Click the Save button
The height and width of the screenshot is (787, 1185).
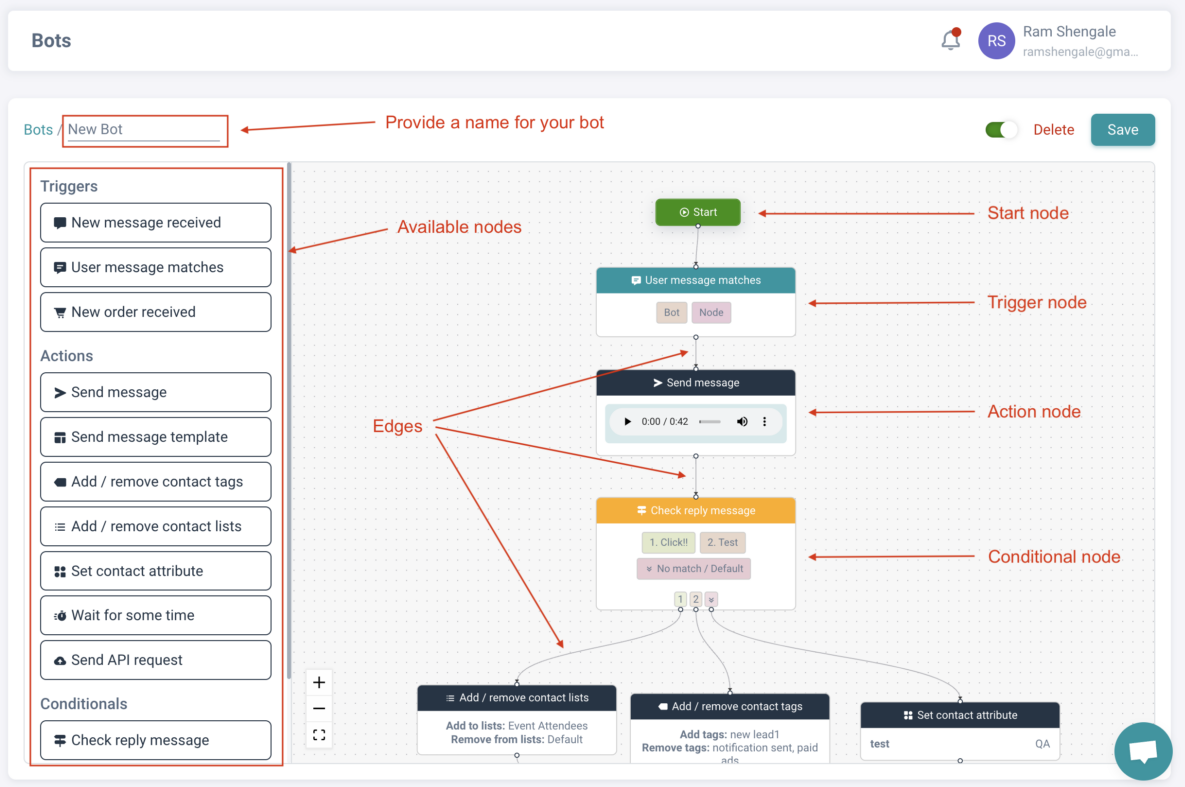click(x=1122, y=130)
